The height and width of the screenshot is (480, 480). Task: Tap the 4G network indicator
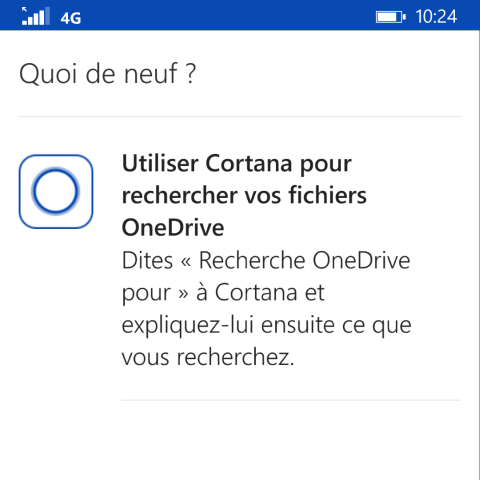pos(71,18)
